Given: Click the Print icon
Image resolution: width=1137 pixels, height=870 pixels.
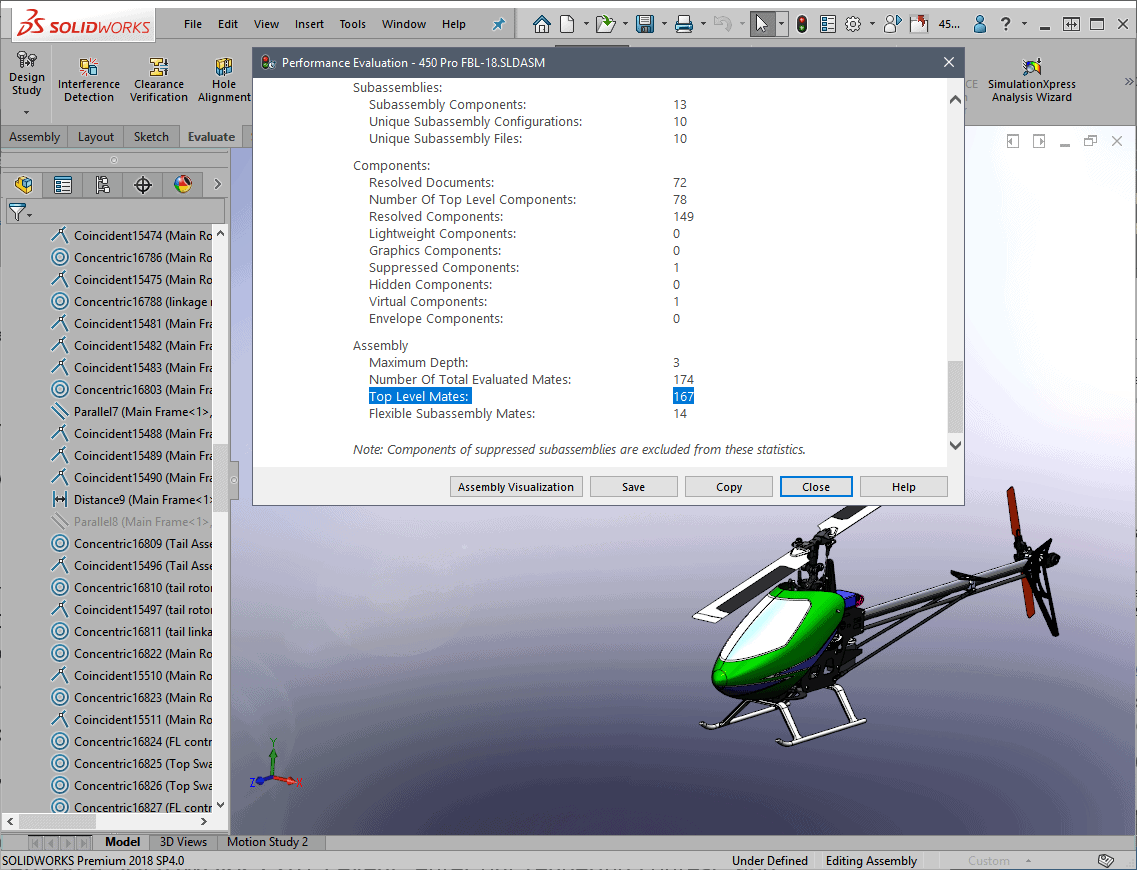Looking at the screenshot, I should [x=683, y=25].
